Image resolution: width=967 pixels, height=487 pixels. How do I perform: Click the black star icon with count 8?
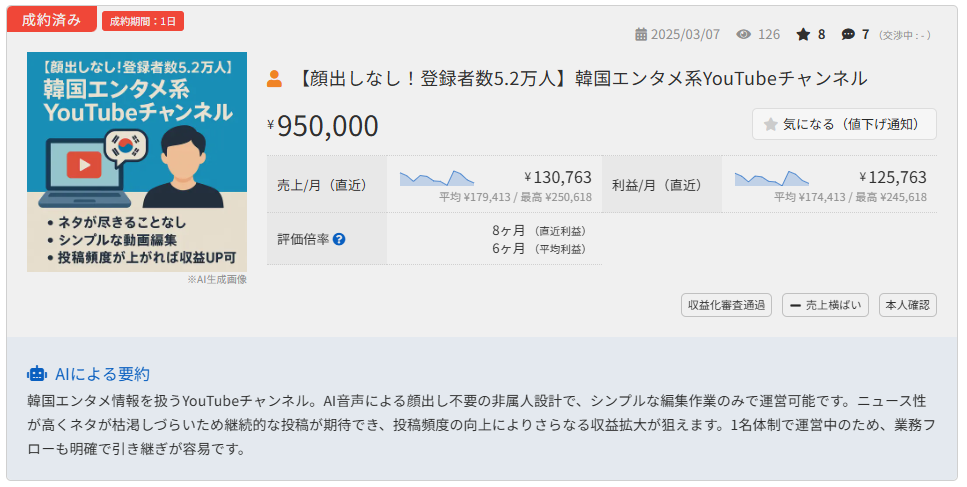pos(803,34)
